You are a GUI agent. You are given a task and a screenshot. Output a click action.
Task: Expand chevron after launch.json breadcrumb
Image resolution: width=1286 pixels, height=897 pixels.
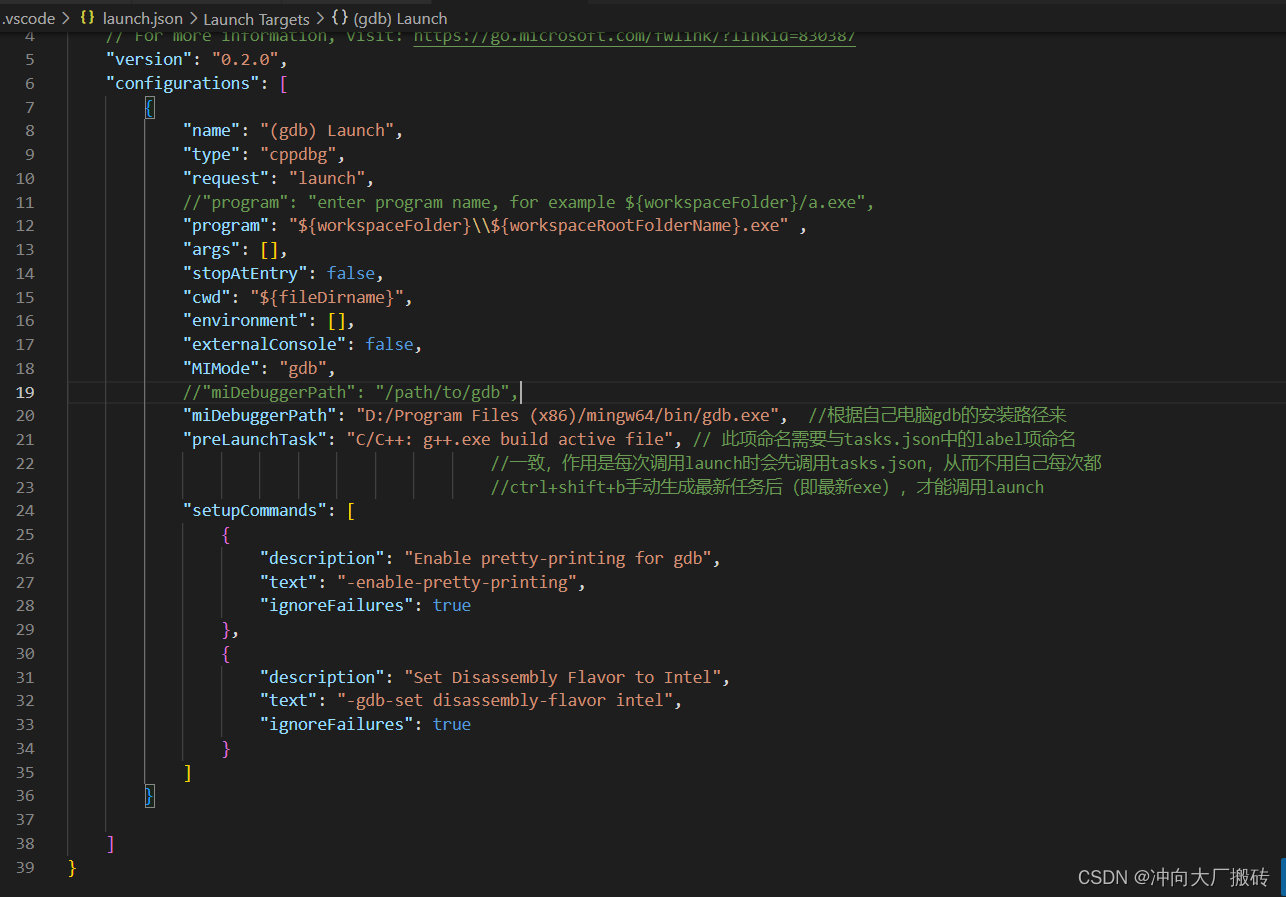point(193,18)
